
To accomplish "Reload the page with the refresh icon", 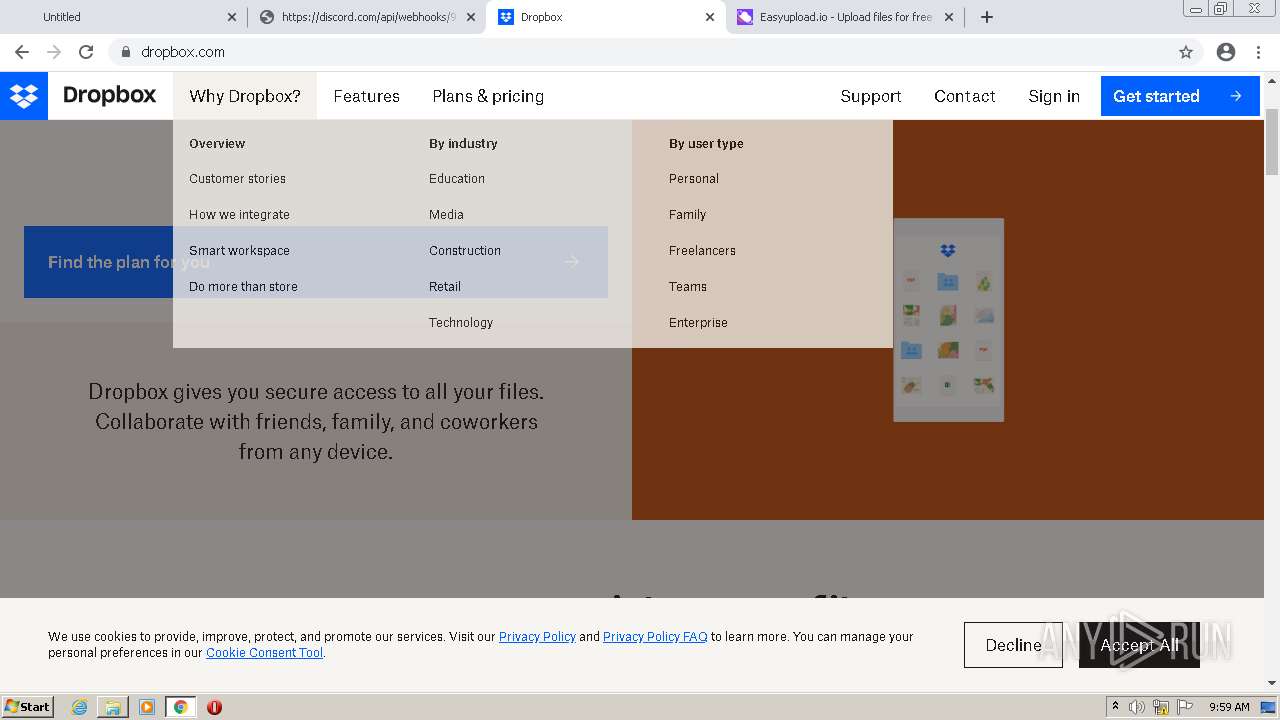I will coord(86,52).
